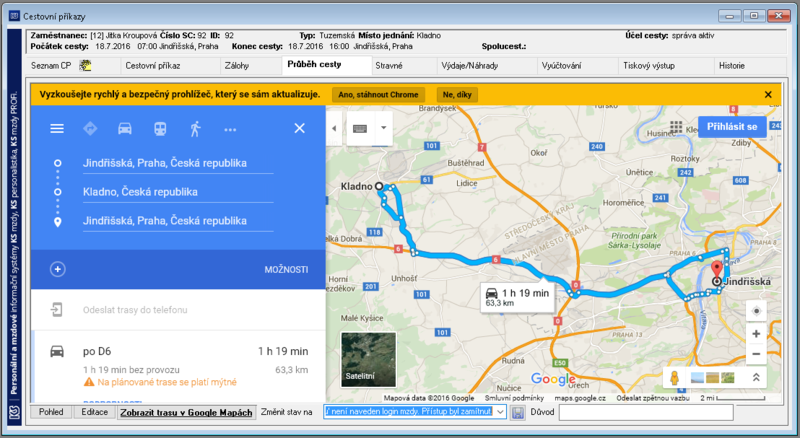This screenshot has height=438, width=800.
Task: Click the Editace button
Action: coord(95,412)
